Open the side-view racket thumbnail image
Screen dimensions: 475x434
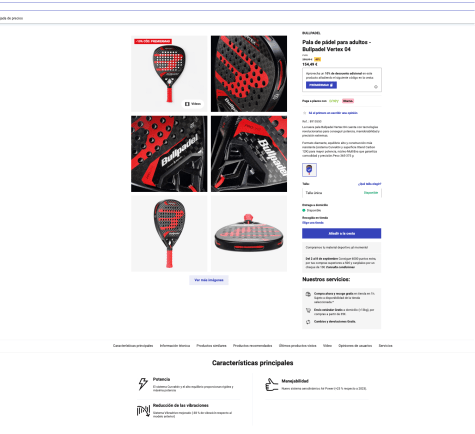coord(249,234)
